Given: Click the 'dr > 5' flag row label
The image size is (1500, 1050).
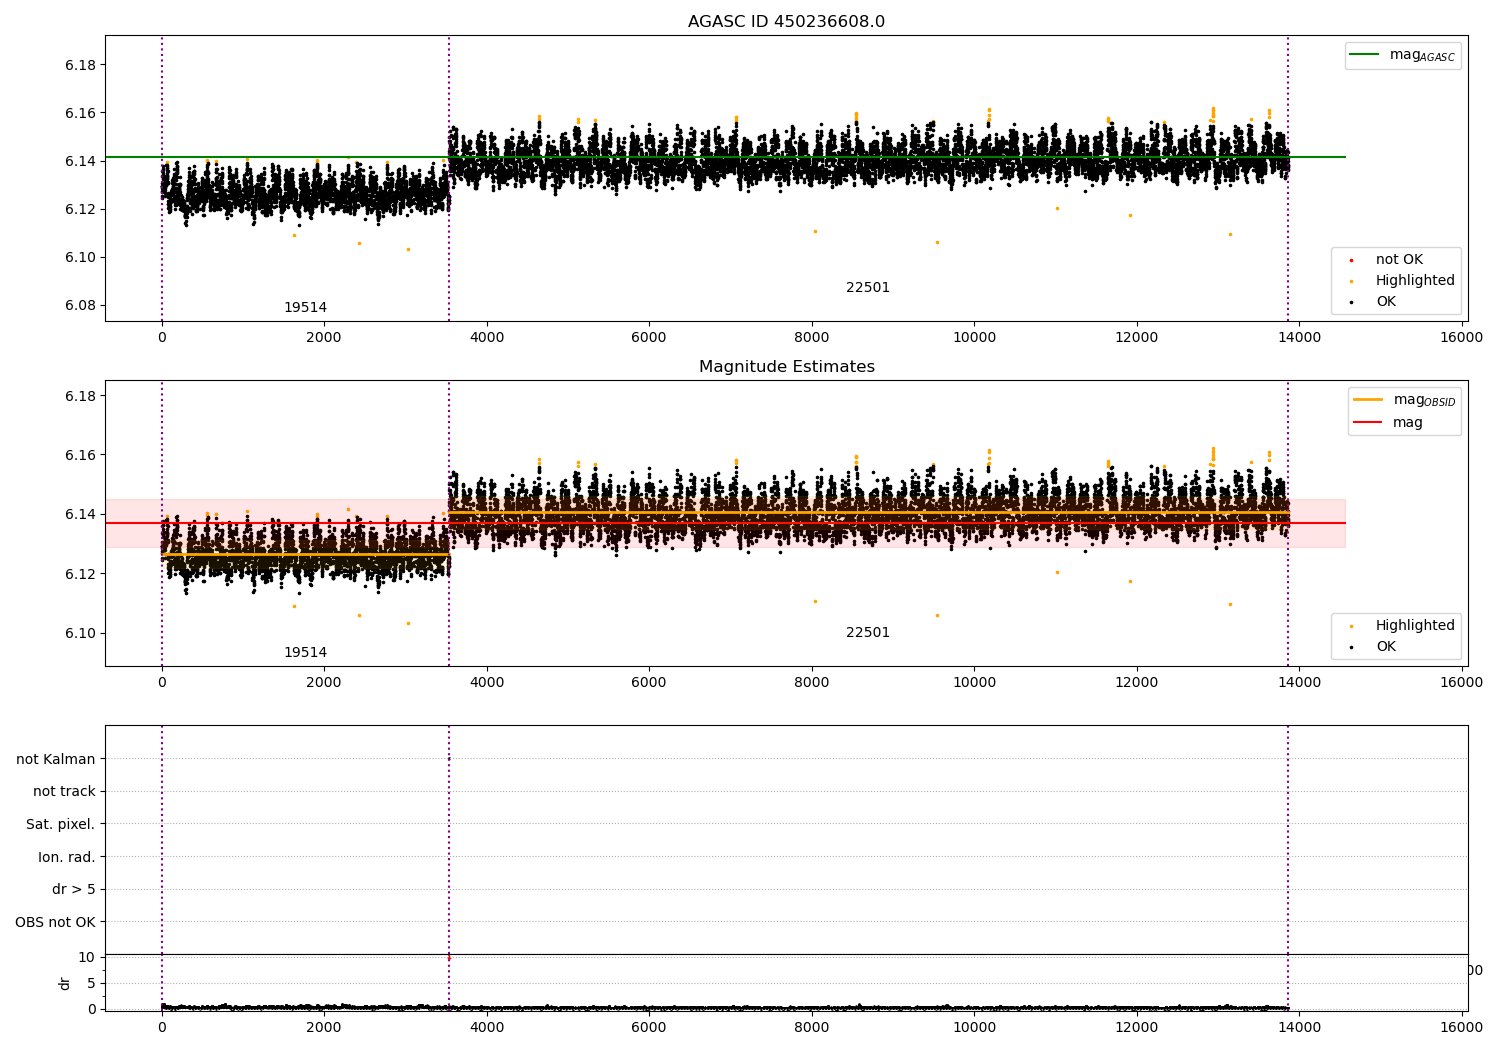Looking at the screenshot, I should tap(74, 890).
